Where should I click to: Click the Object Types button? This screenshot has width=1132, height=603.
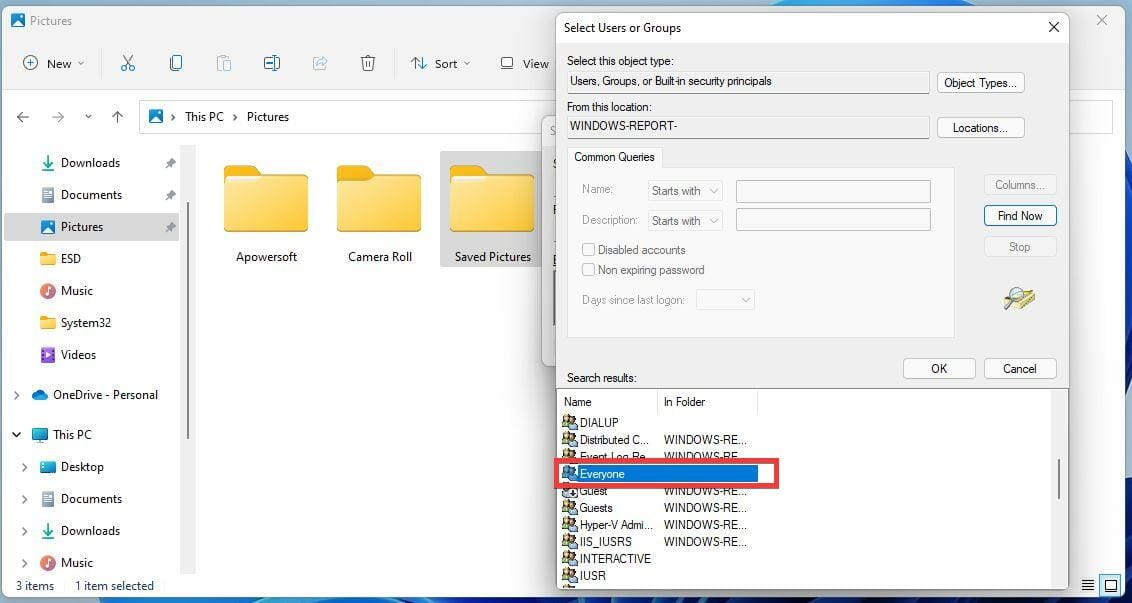pos(980,83)
